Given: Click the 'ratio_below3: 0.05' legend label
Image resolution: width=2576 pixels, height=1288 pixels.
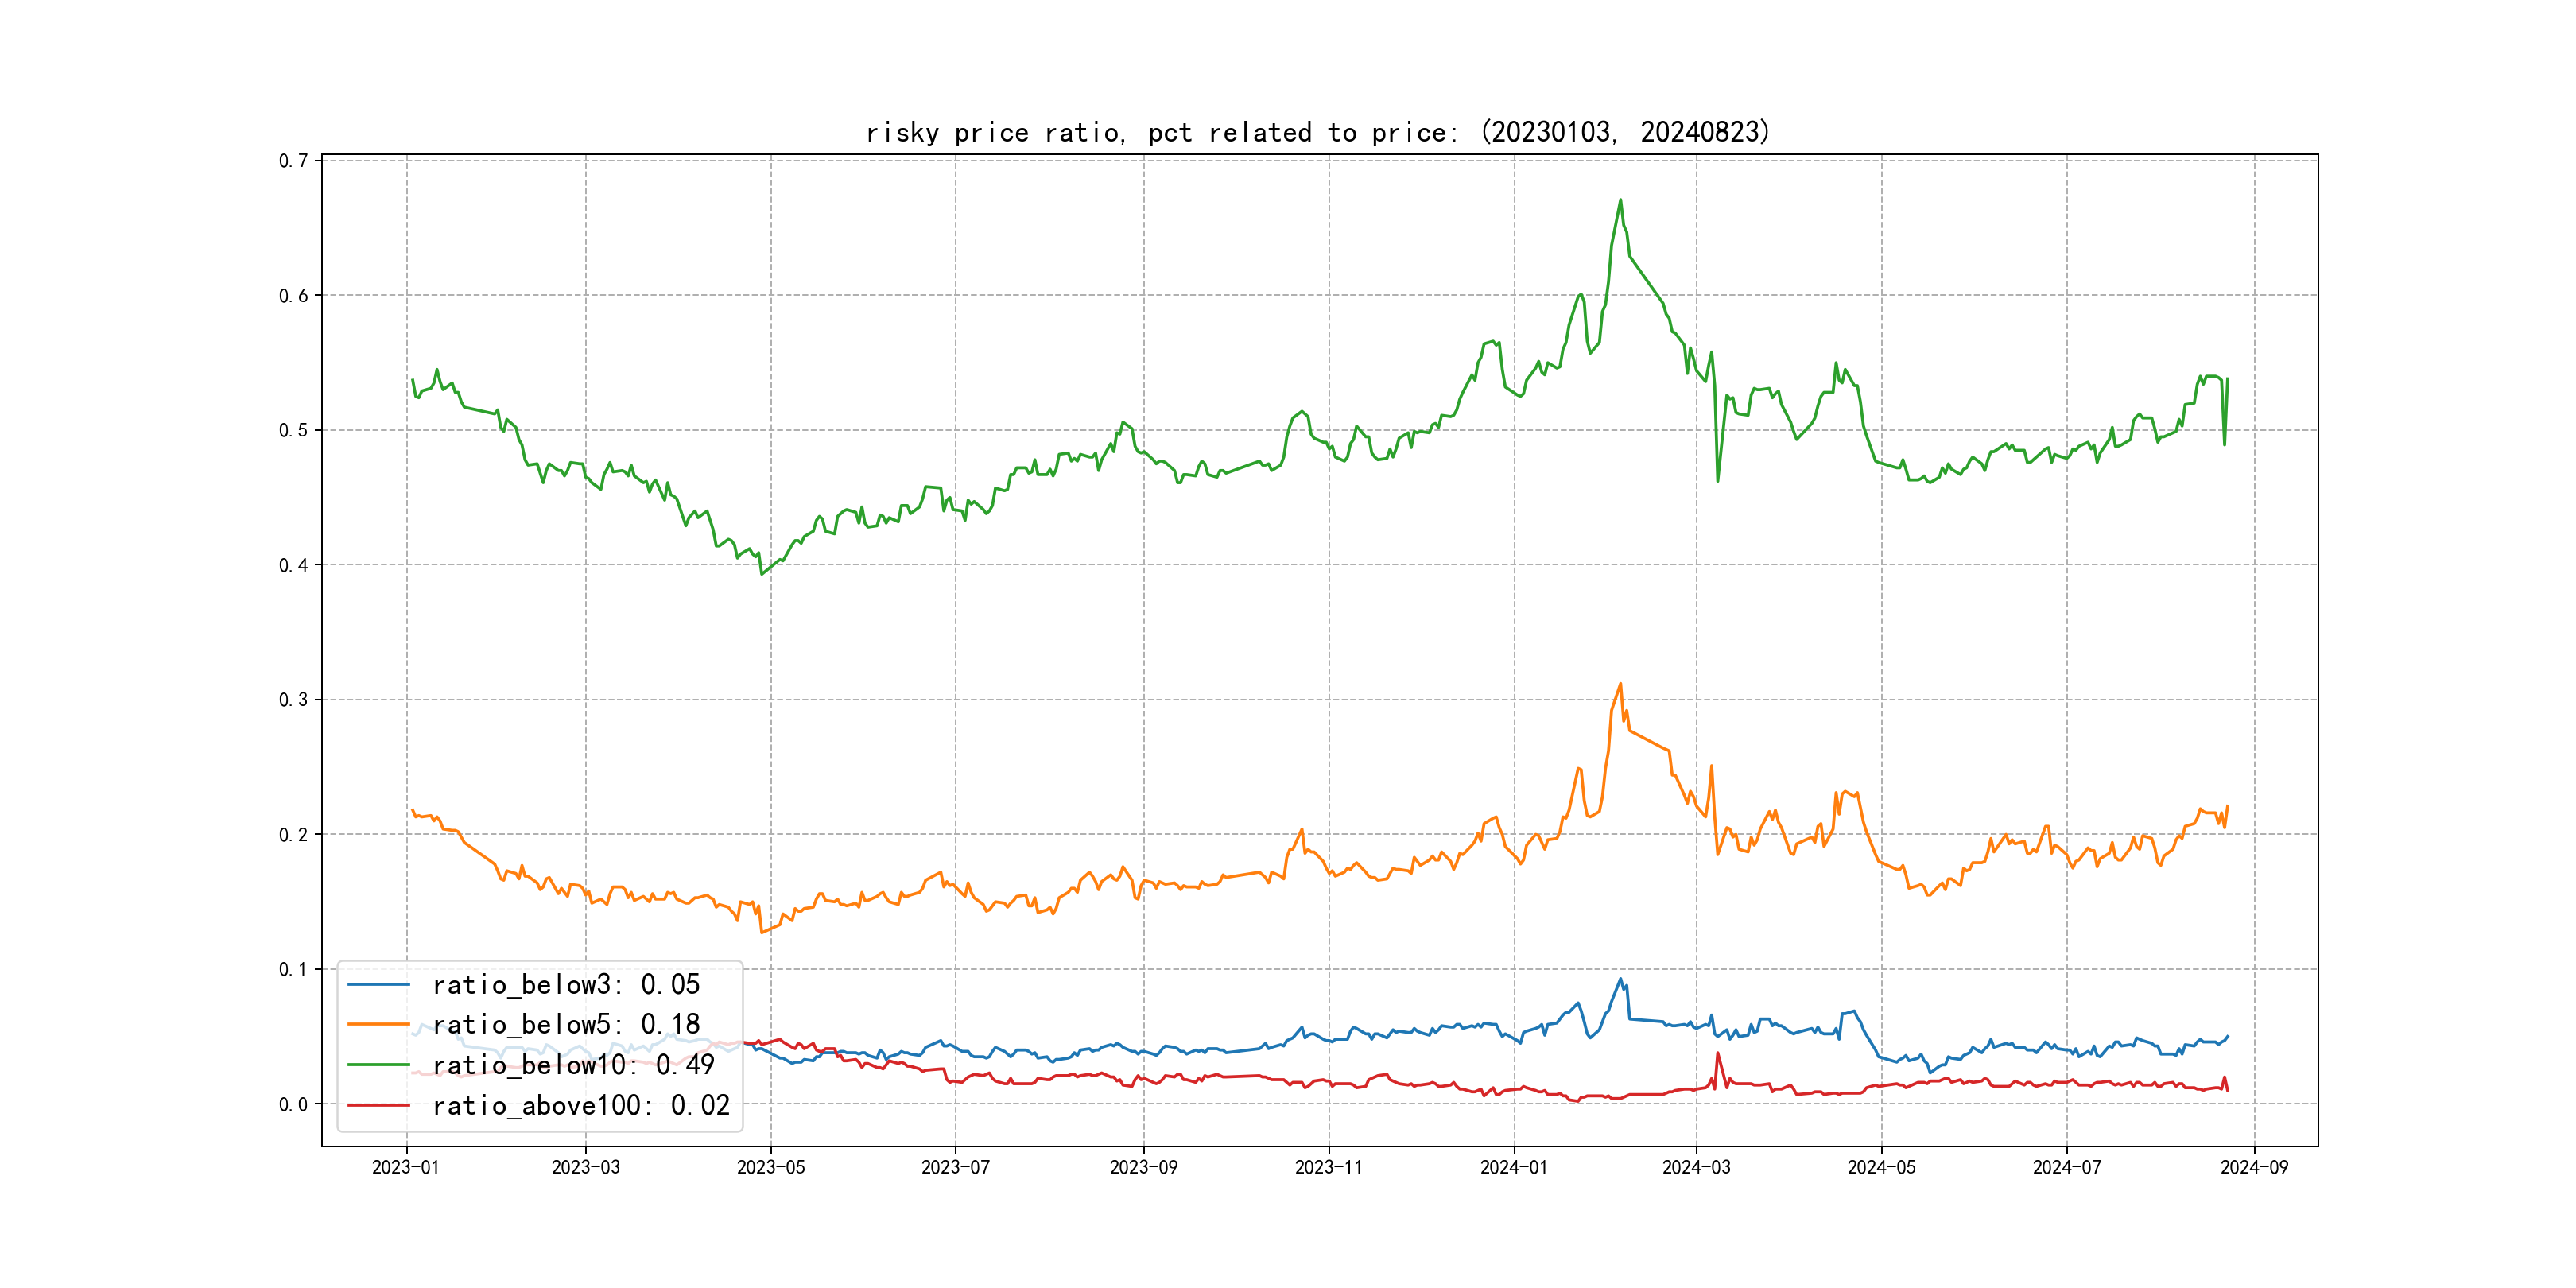Looking at the screenshot, I should [566, 985].
